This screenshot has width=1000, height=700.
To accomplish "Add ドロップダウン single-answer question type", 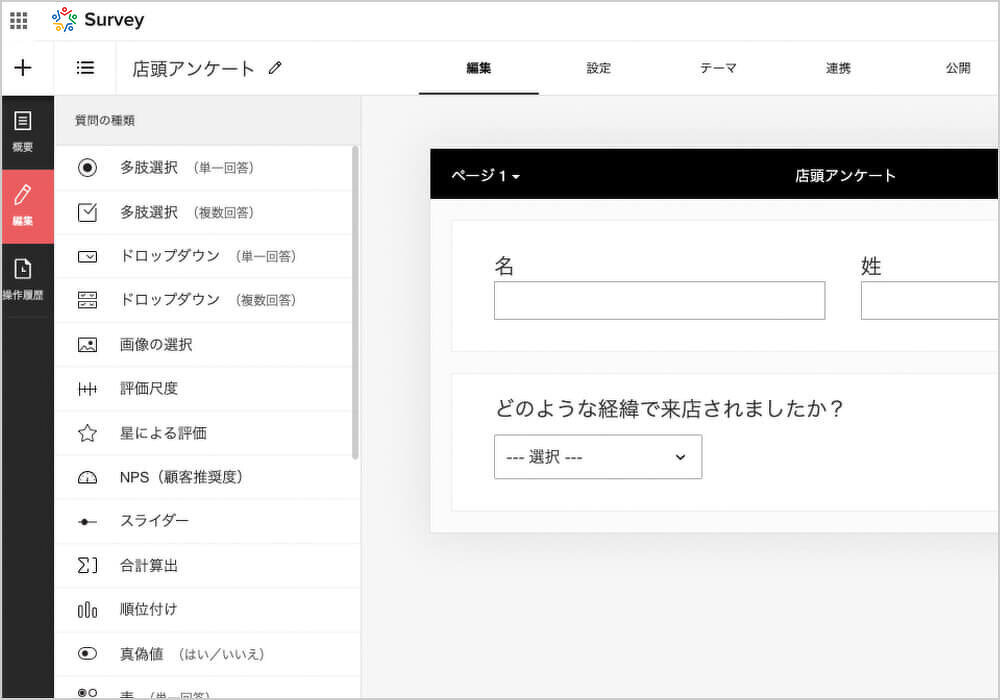I will coord(207,256).
